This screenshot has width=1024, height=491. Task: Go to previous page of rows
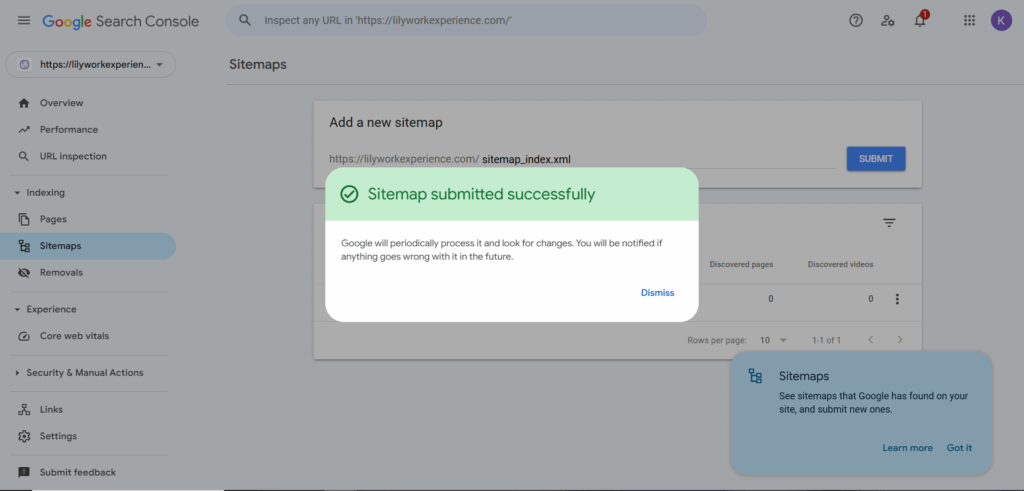point(870,340)
